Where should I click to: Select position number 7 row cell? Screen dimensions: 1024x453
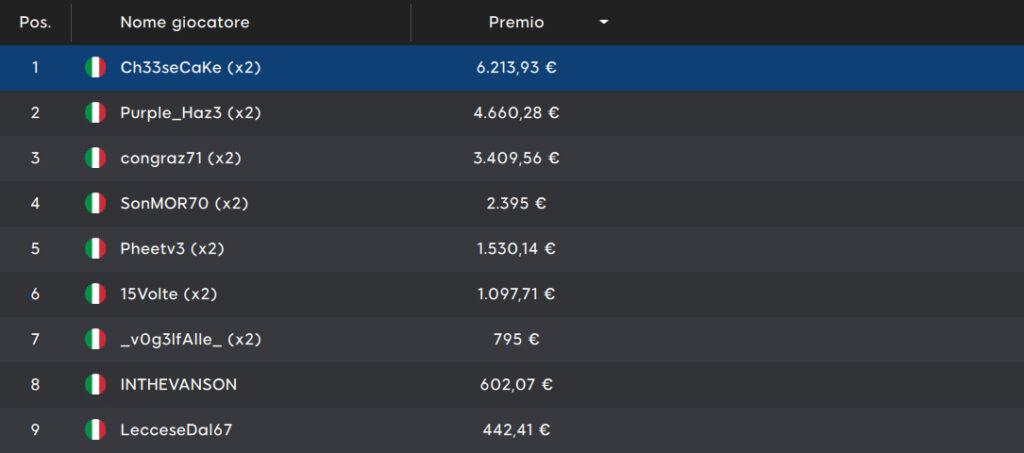(x=35, y=339)
